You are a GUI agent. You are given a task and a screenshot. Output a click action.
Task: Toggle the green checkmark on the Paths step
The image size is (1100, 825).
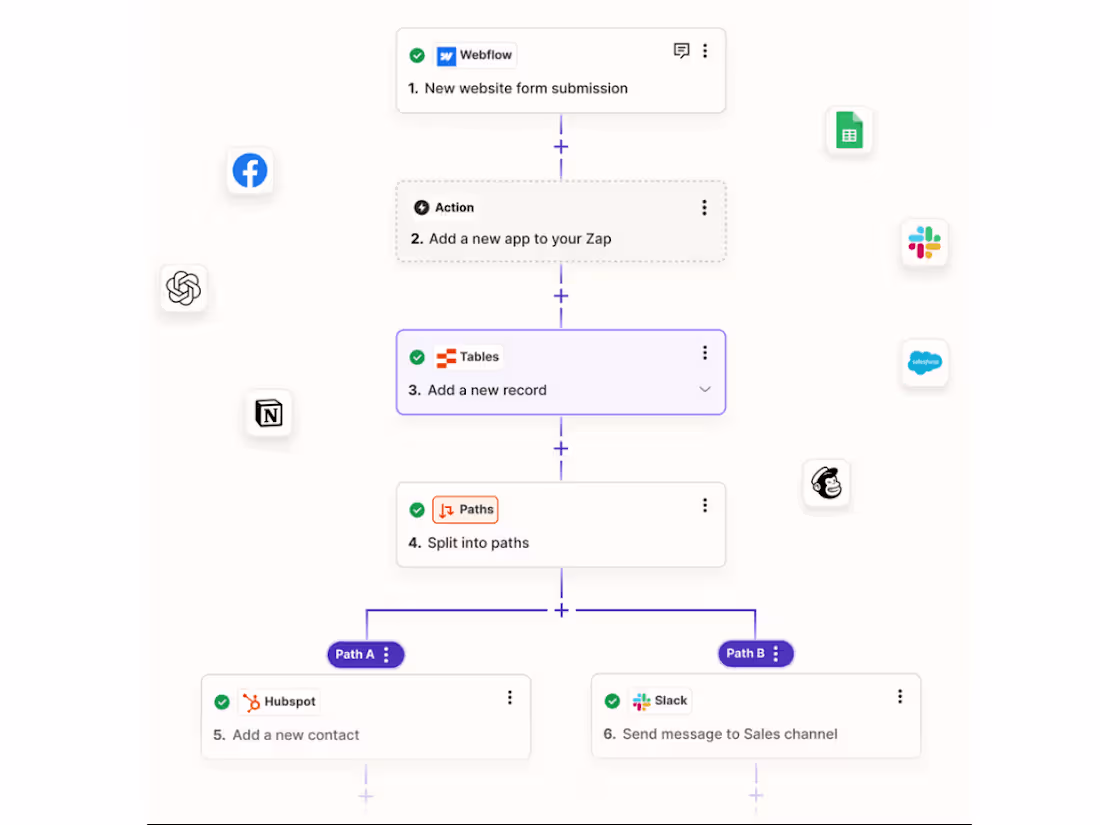[x=417, y=509]
